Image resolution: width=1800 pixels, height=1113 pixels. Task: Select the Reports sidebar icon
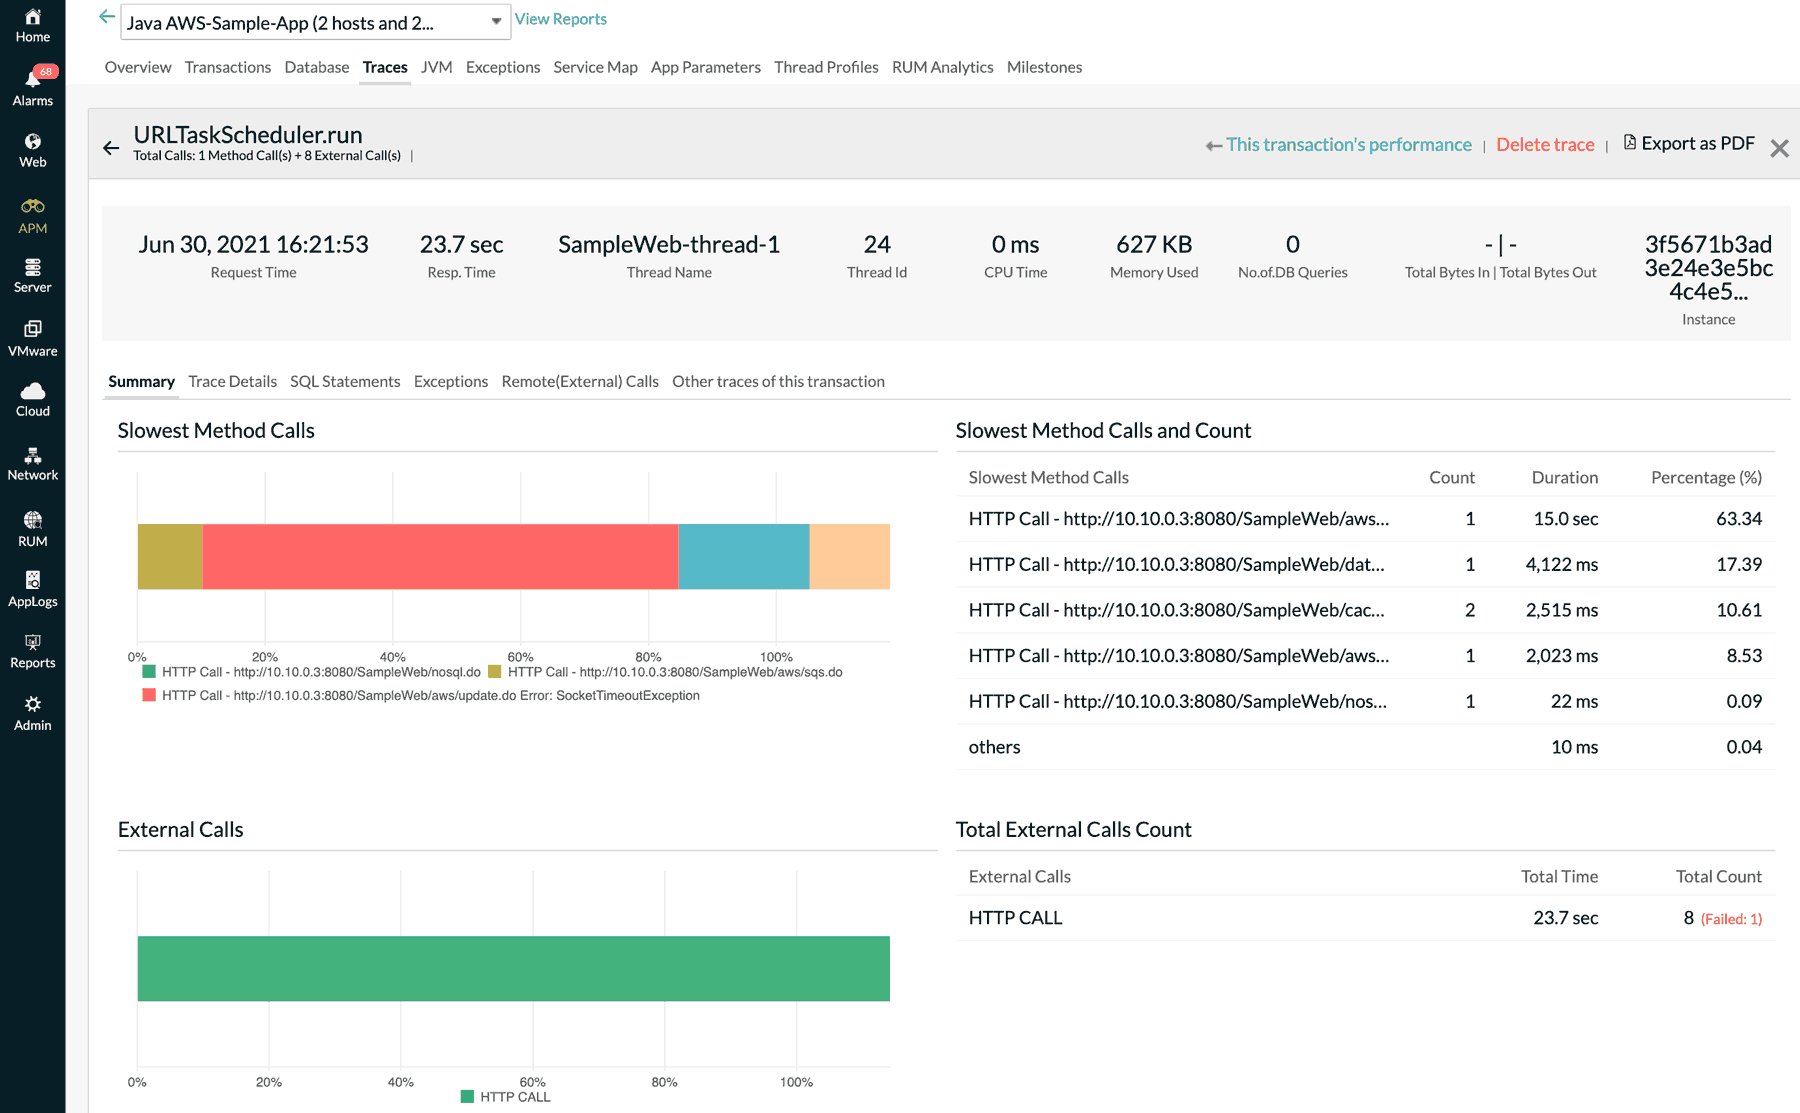[32, 648]
